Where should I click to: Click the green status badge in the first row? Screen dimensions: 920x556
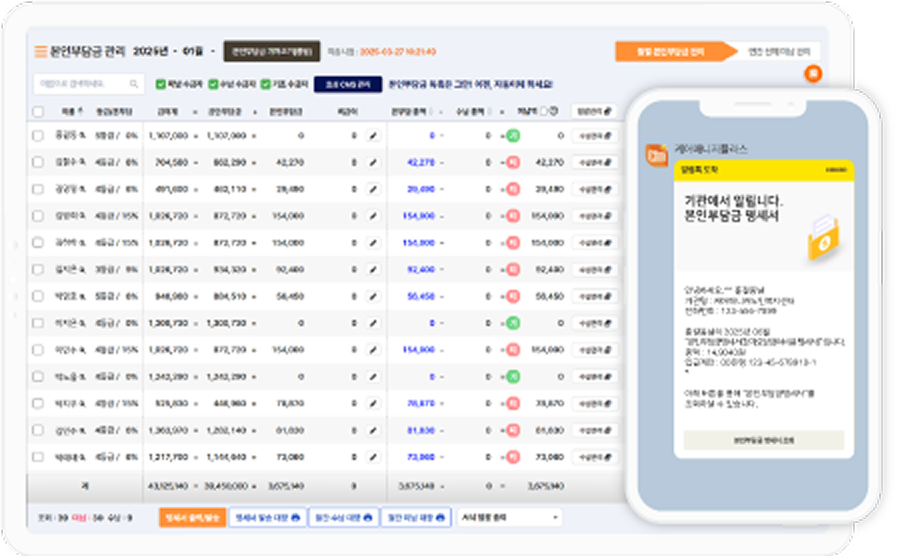[511, 135]
